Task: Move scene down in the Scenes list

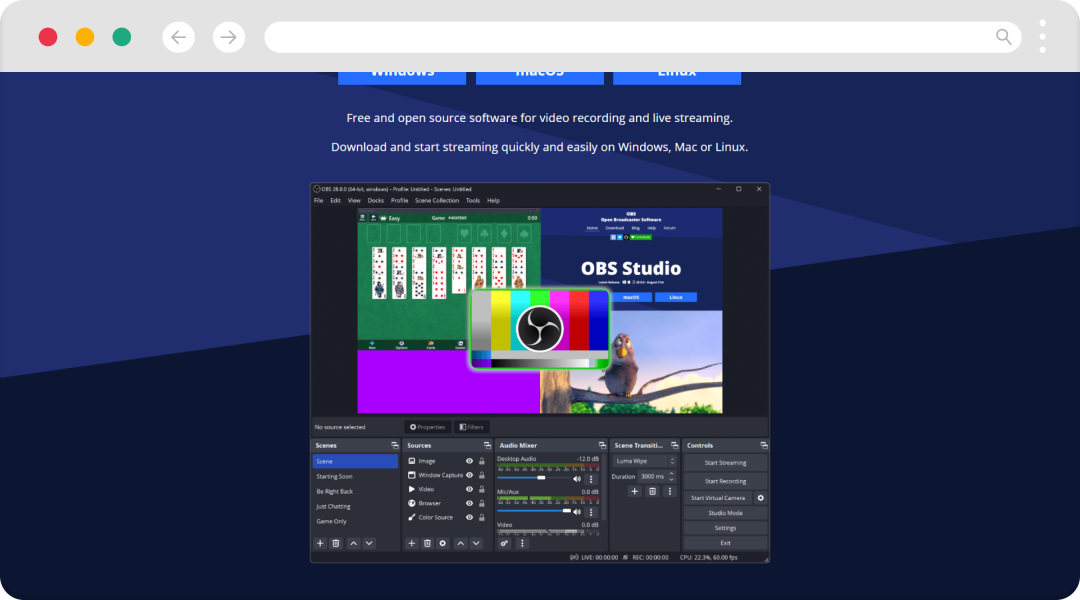Action: pyautogui.click(x=369, y=544)
